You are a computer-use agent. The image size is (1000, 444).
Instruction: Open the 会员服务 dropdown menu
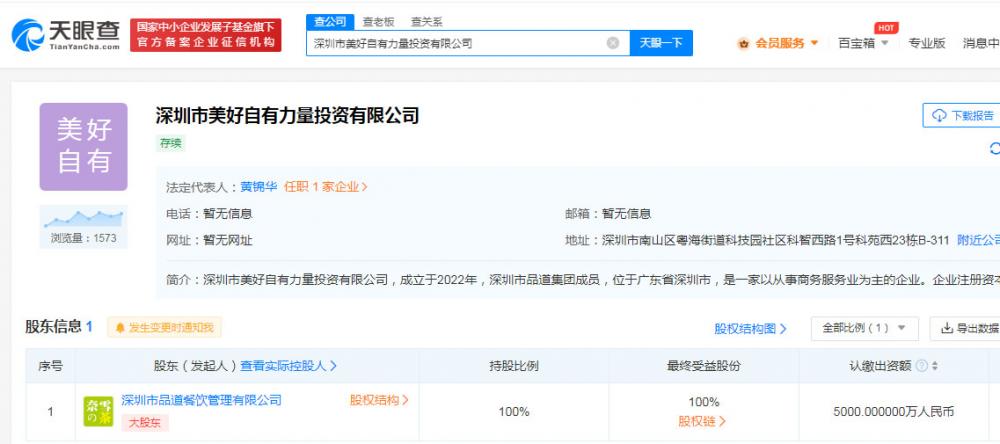(x=787, y=43)
